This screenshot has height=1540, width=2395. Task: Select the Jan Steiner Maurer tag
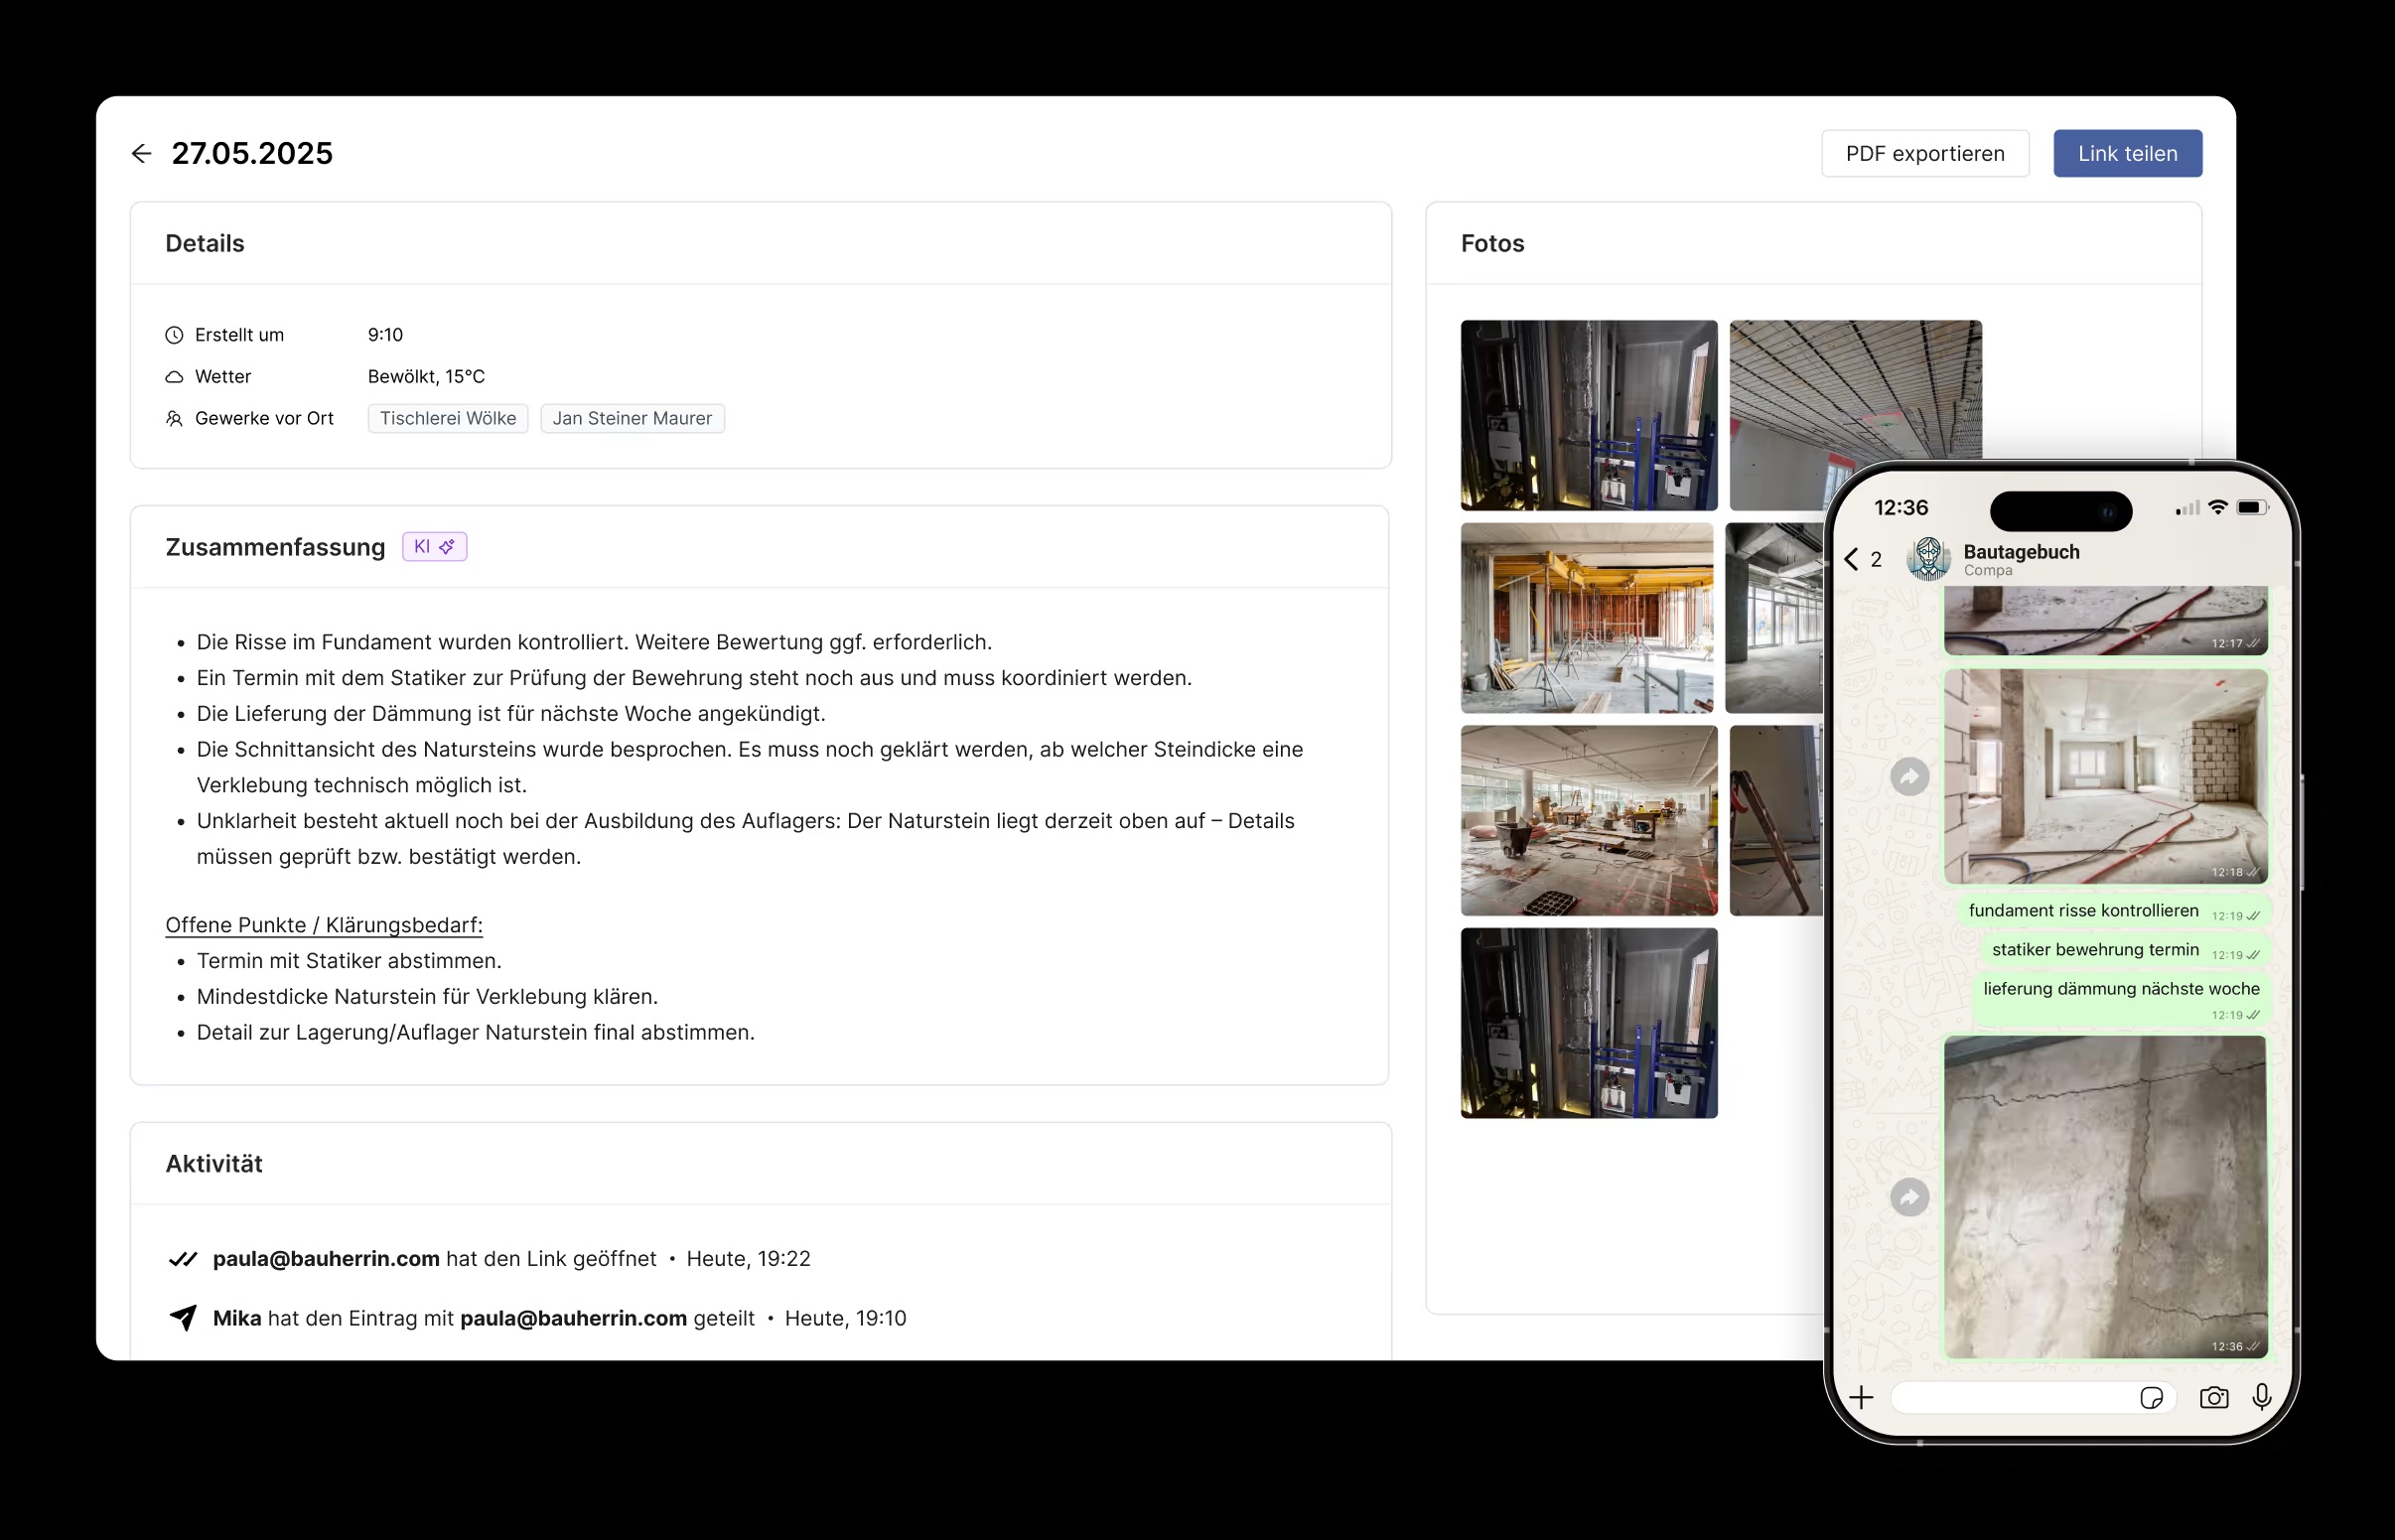pos(632,419)
